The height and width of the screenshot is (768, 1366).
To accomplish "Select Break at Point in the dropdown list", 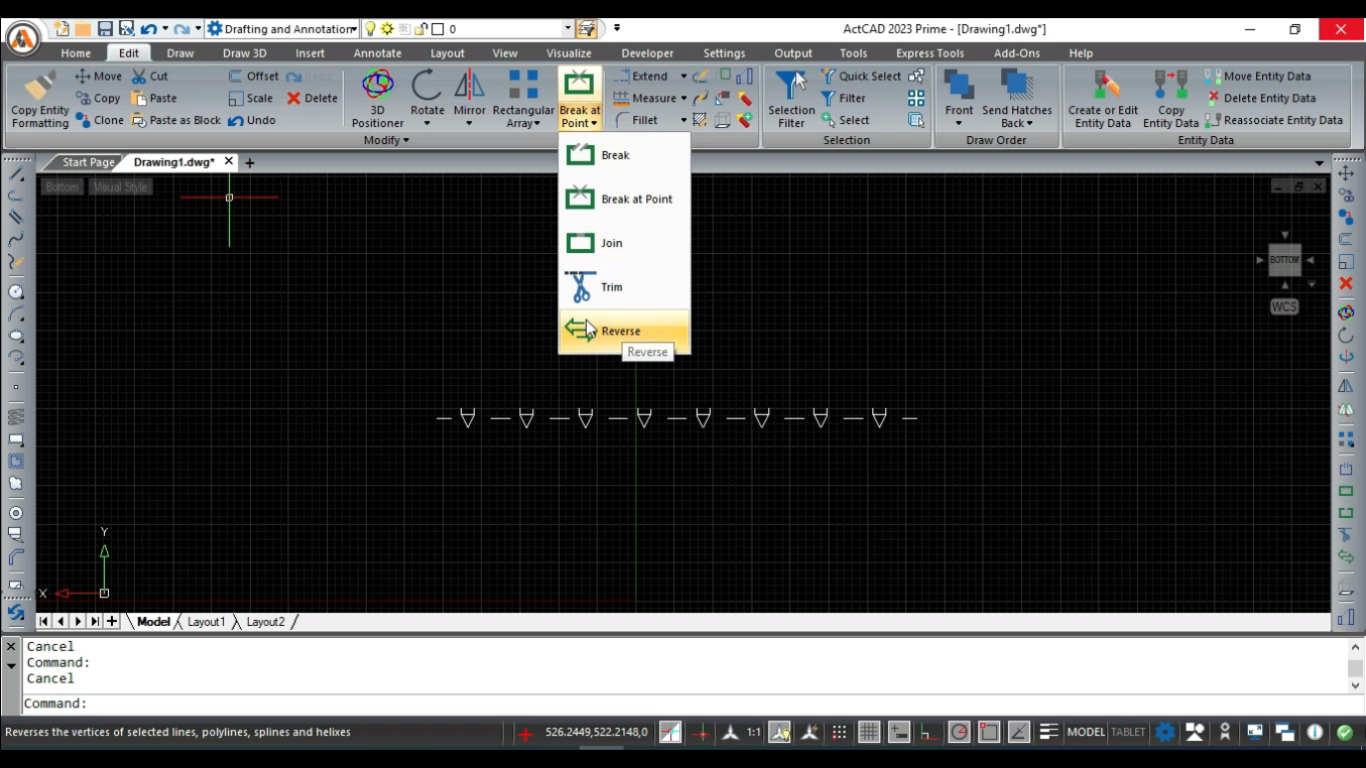I will [624, 199].
